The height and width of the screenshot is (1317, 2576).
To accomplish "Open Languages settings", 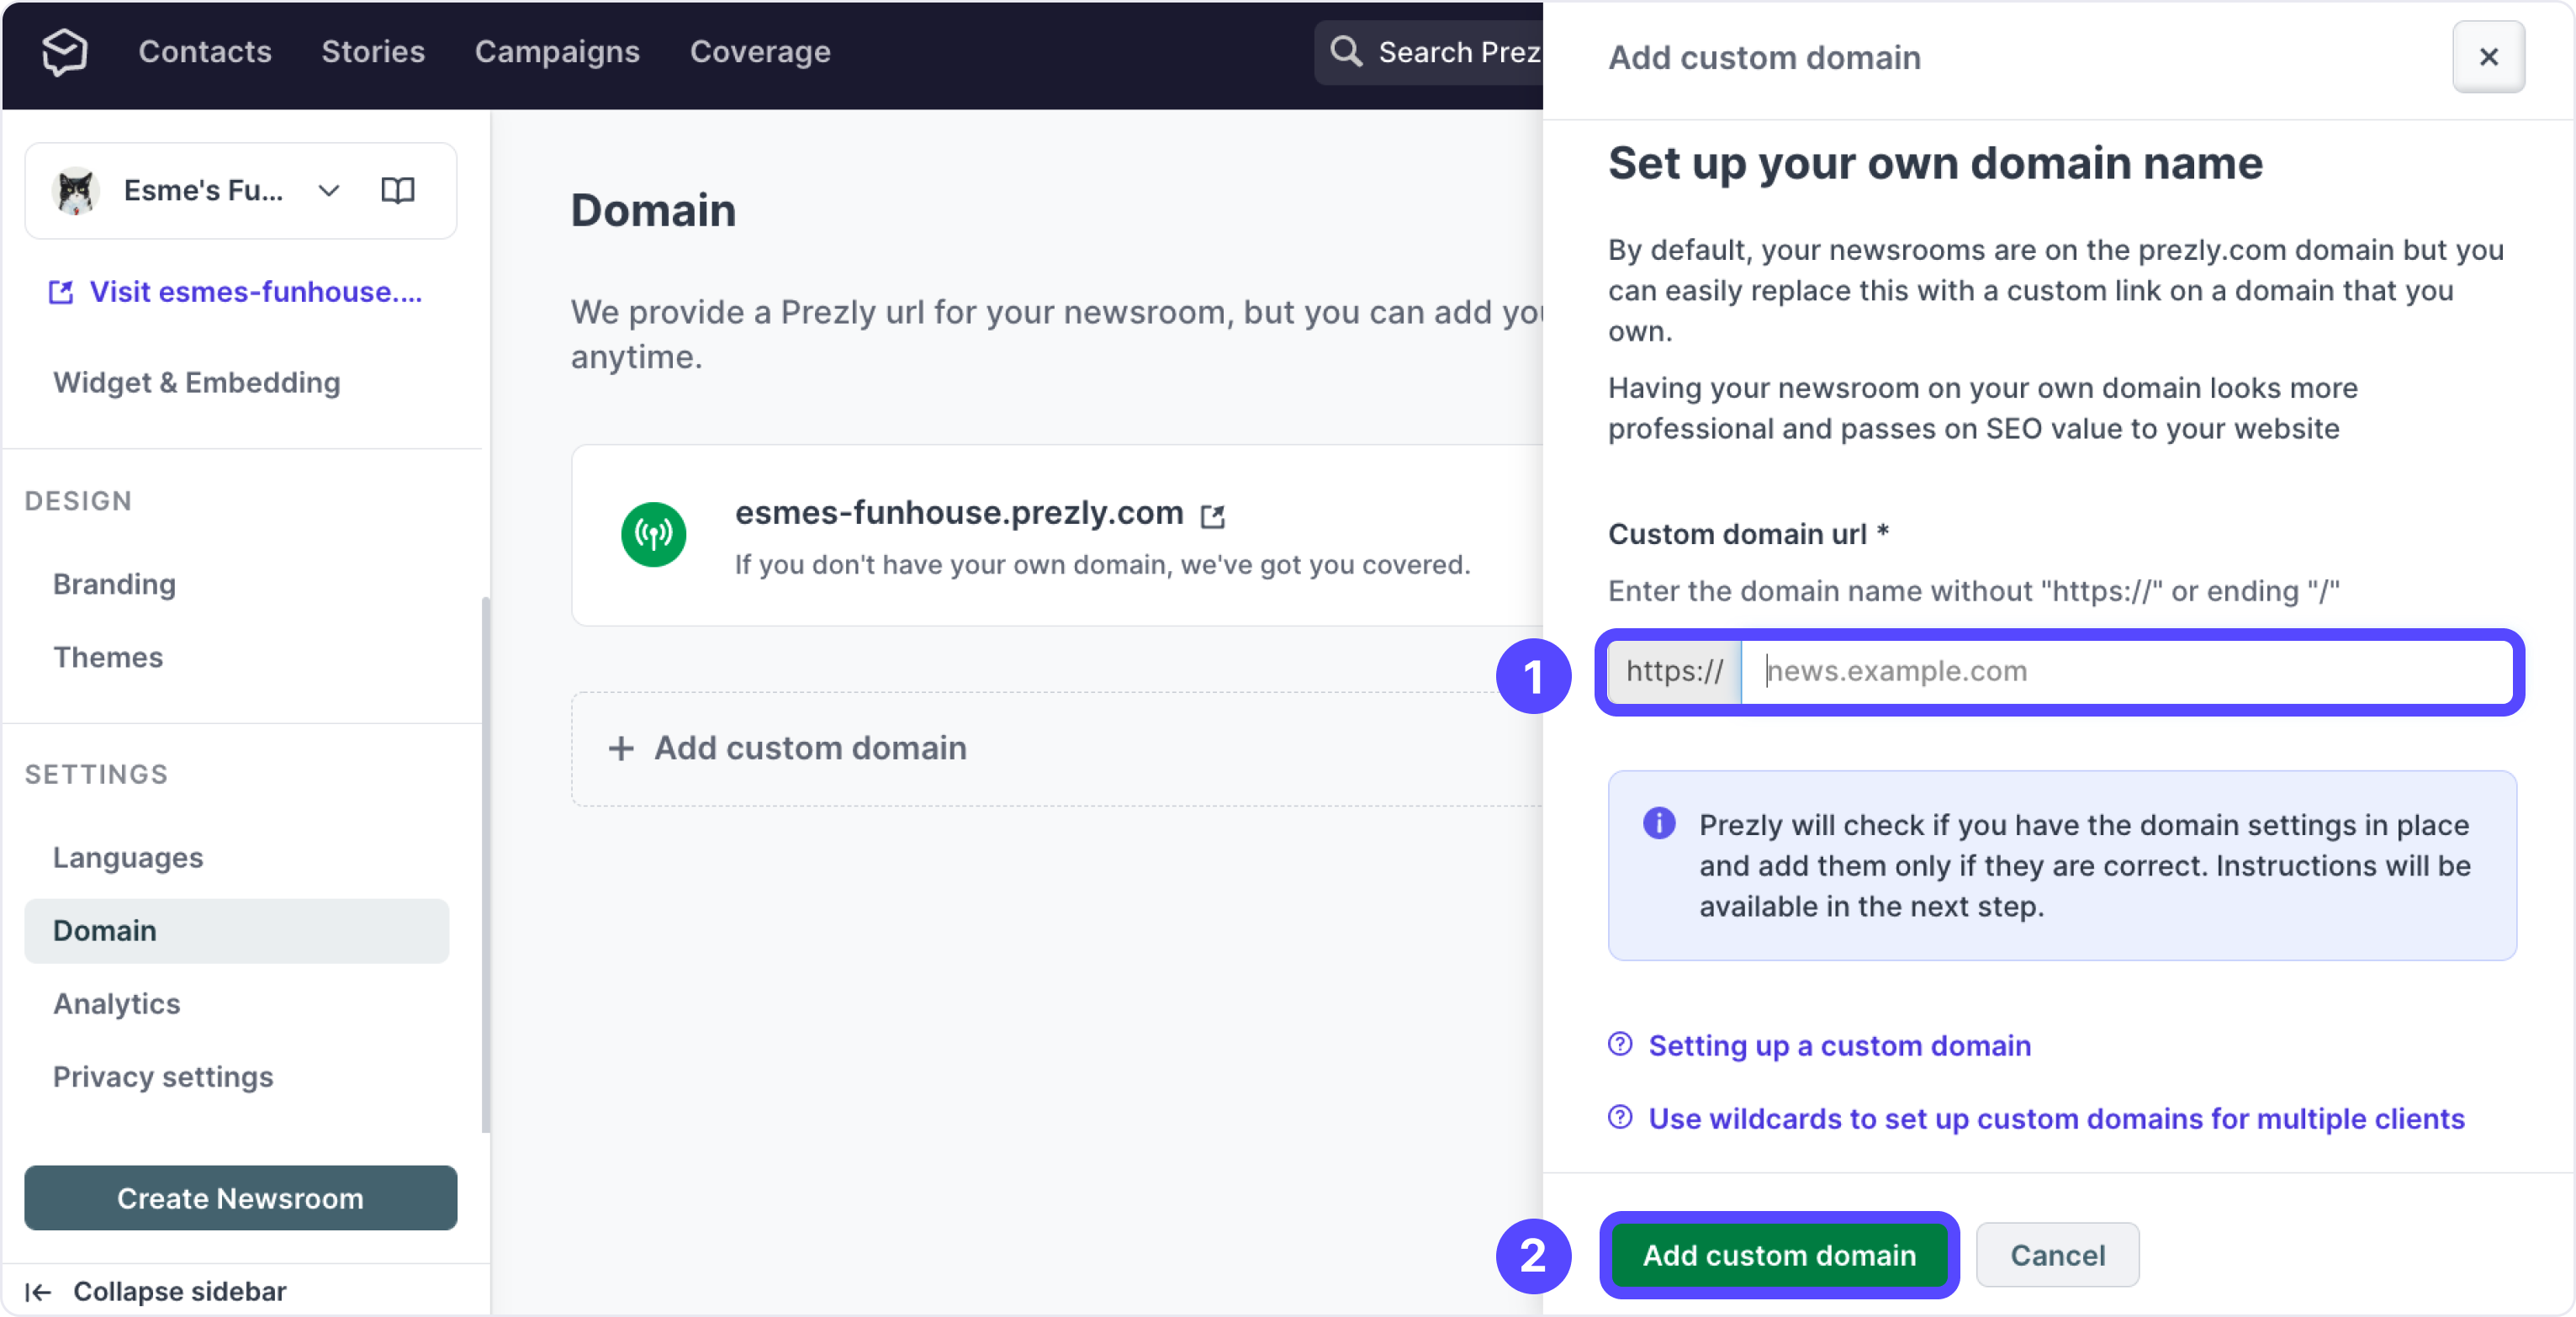I will [x=128, y=858].
